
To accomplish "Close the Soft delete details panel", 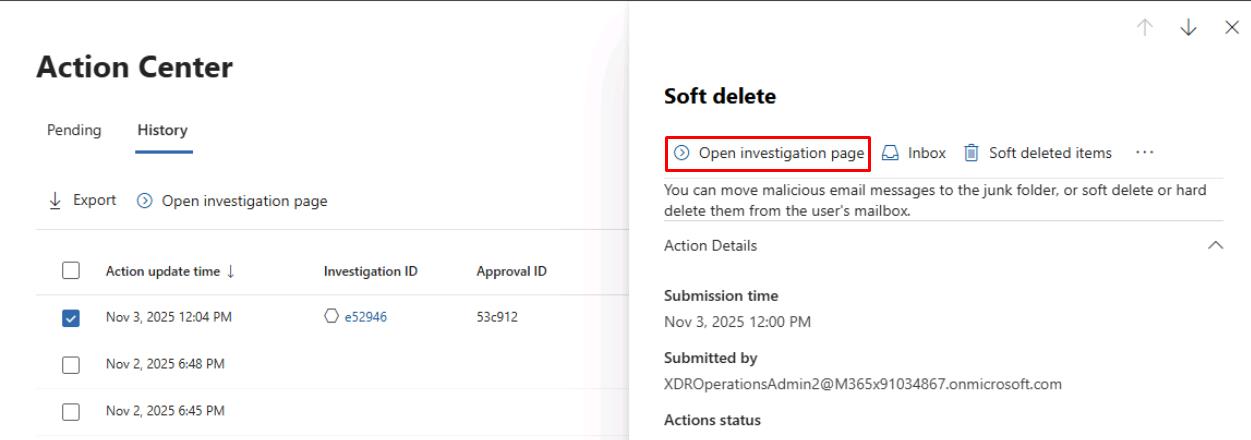I will pos(1231,28).
